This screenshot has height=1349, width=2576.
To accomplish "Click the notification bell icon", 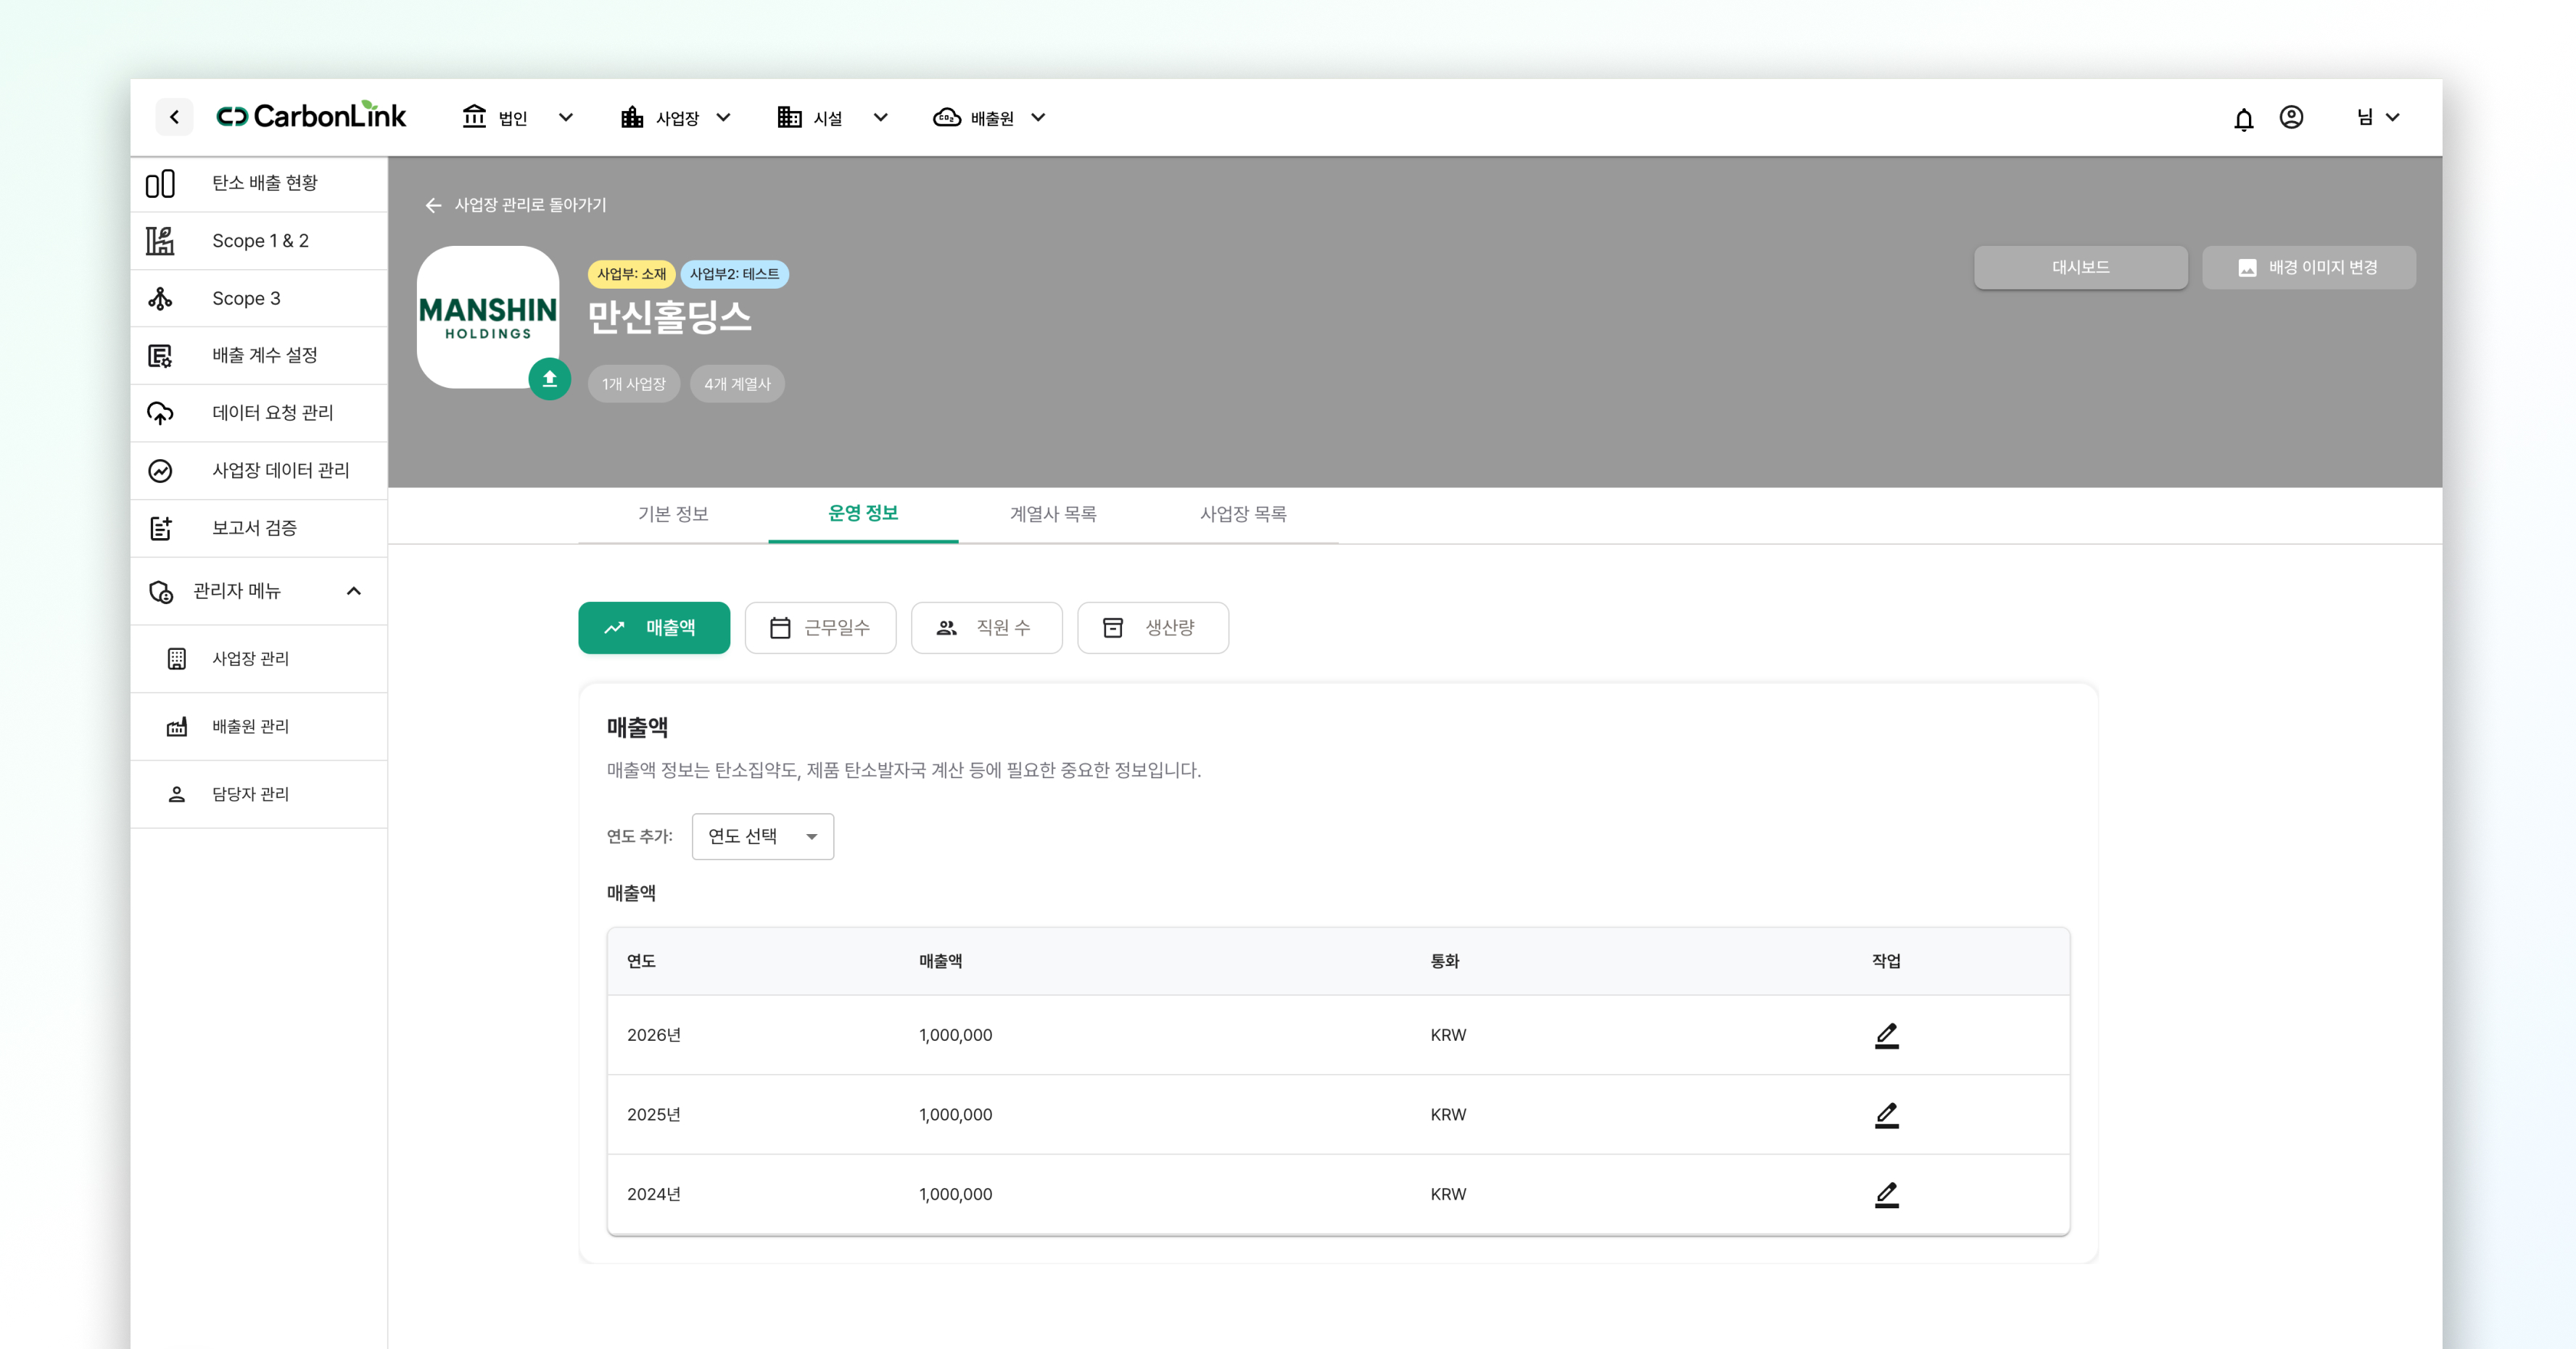I will coord(2243,119).
